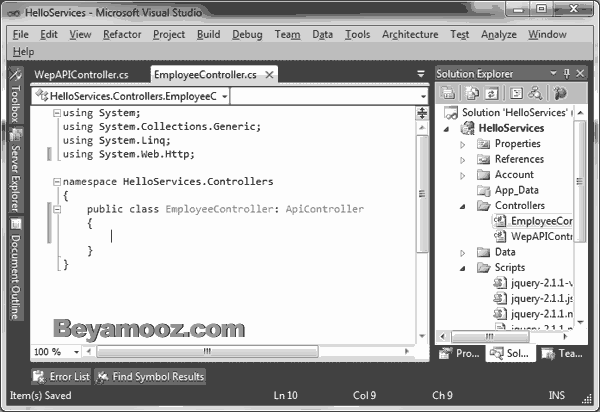The width and height of the screenshot is (600, 412).
Task: Expand the Data folder
Action: pos(463,253)
